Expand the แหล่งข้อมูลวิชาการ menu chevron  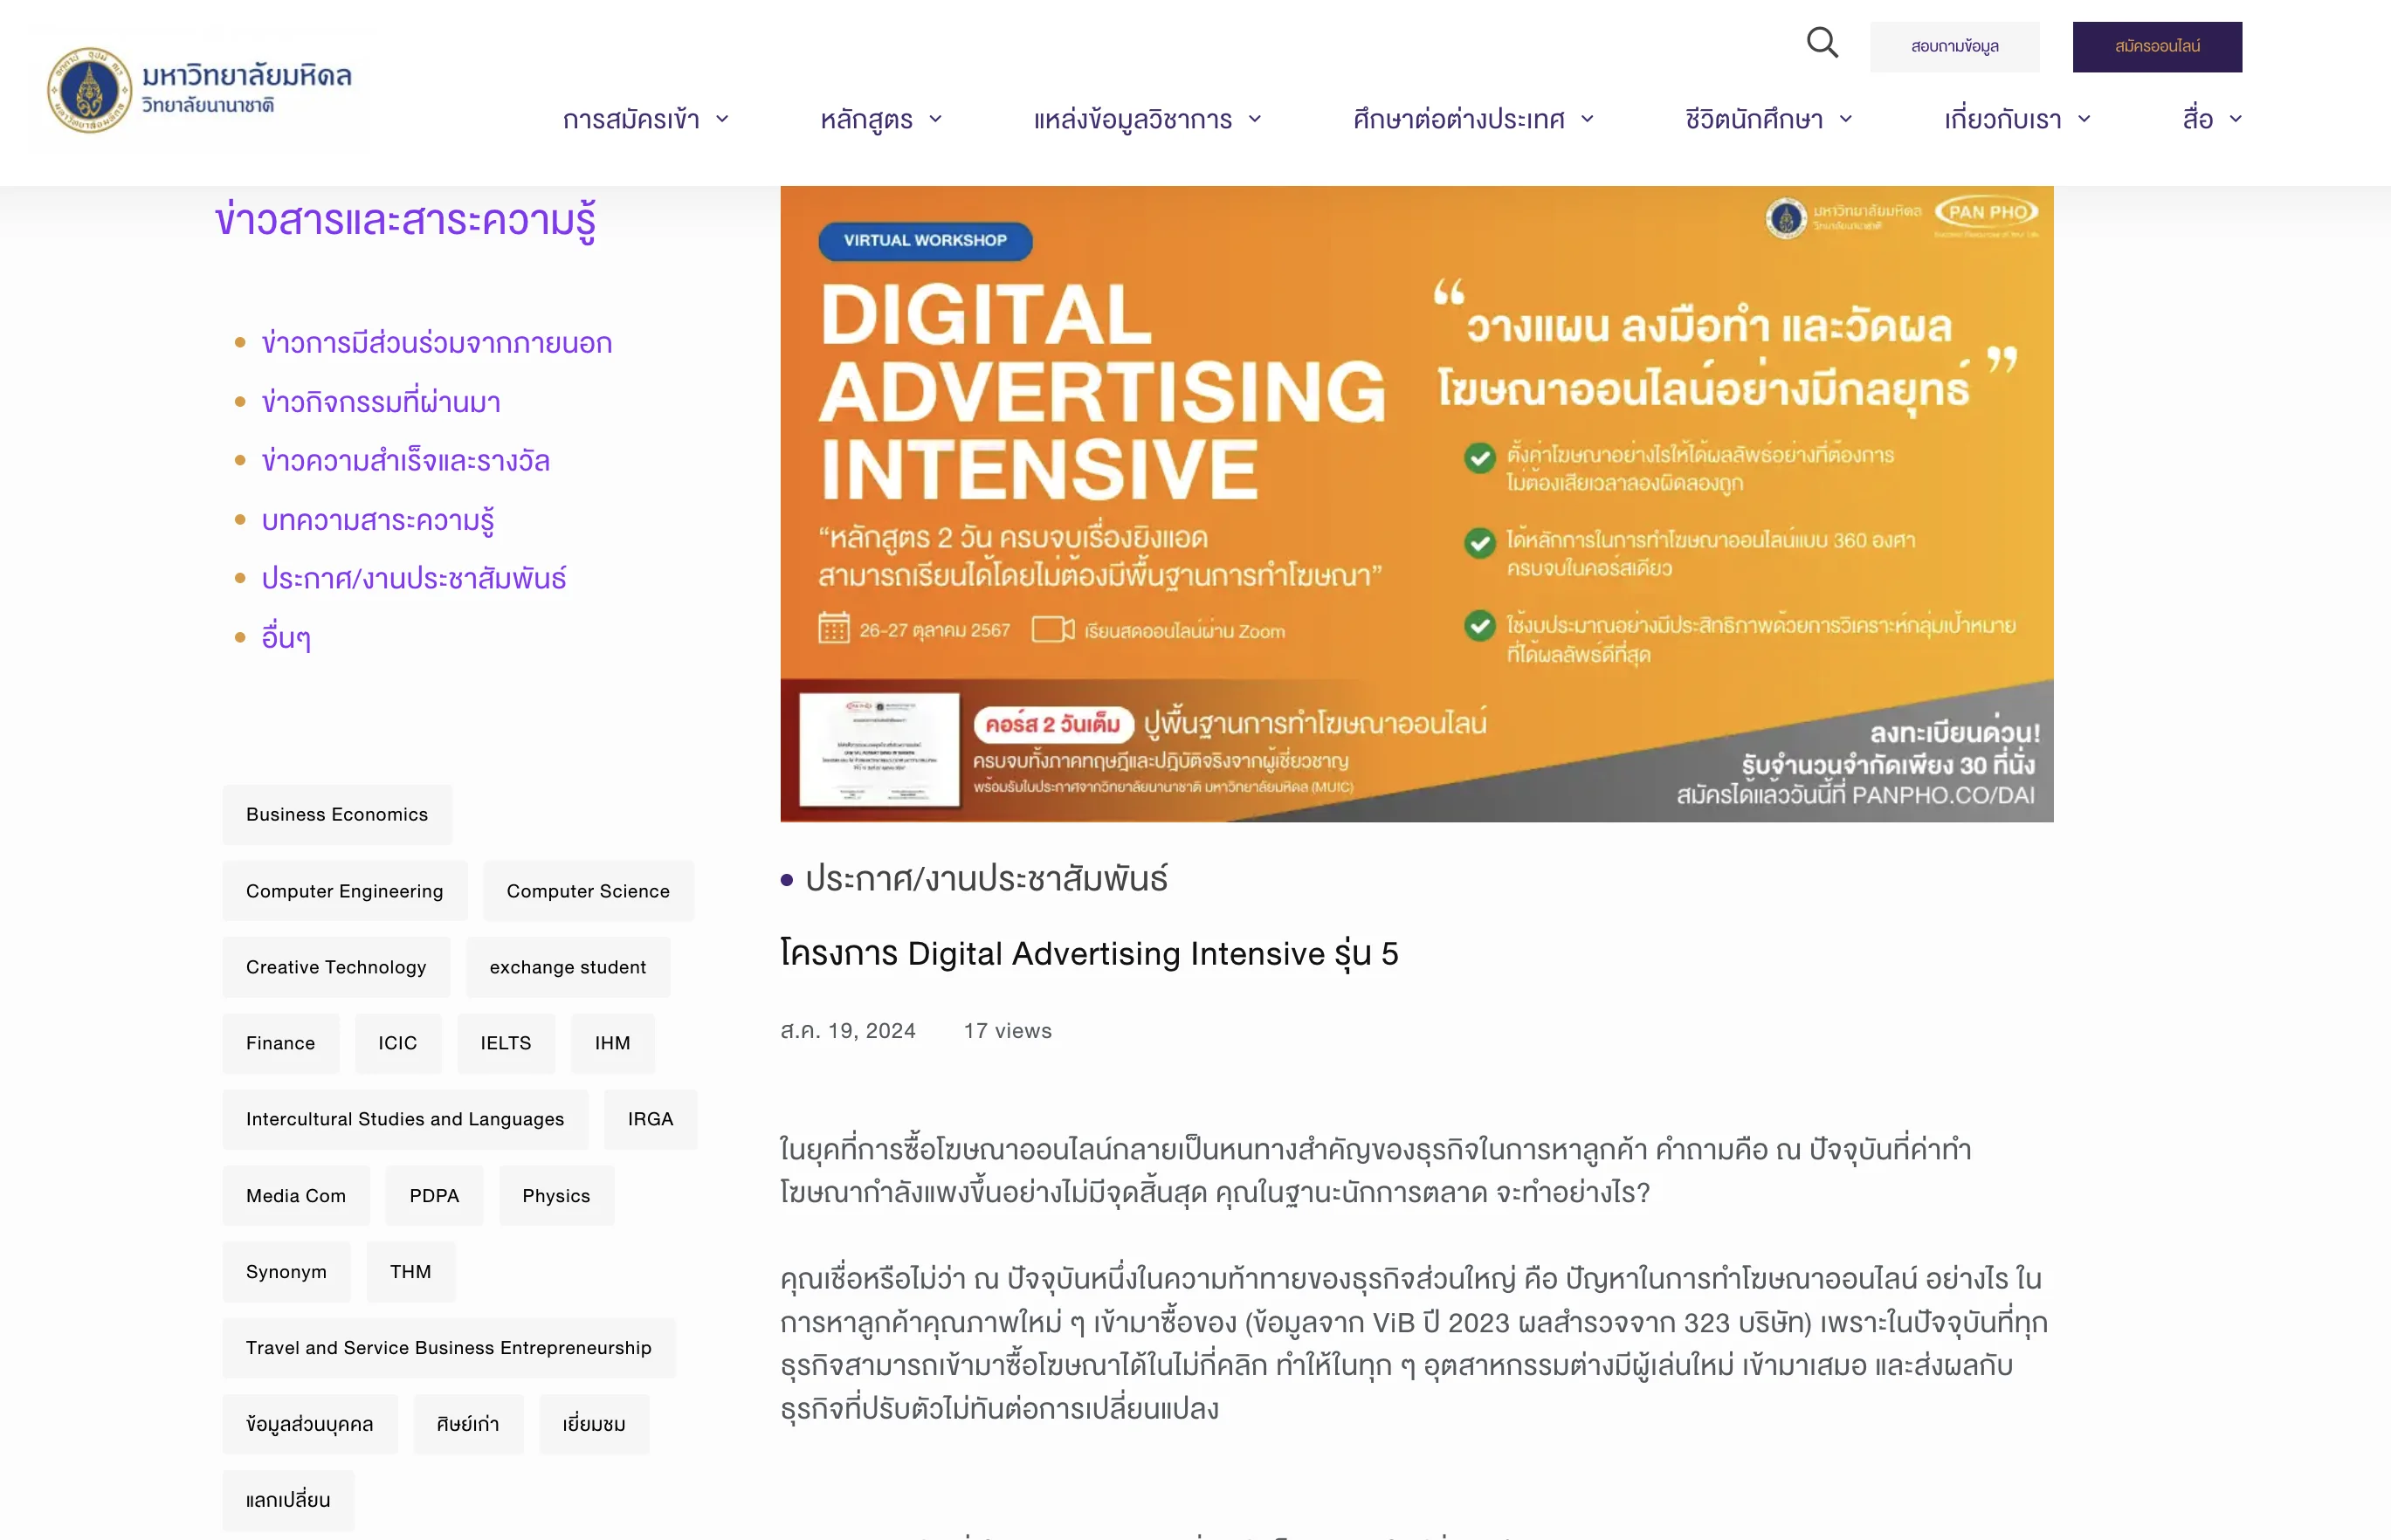point(1255,119)
